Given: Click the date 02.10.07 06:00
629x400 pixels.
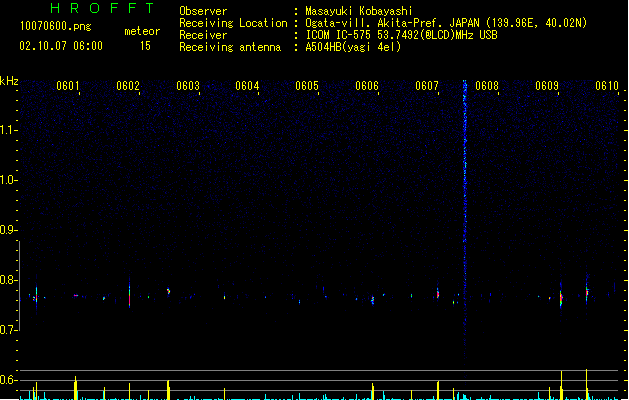Looking at the screenshot, I should click(61, 46).
